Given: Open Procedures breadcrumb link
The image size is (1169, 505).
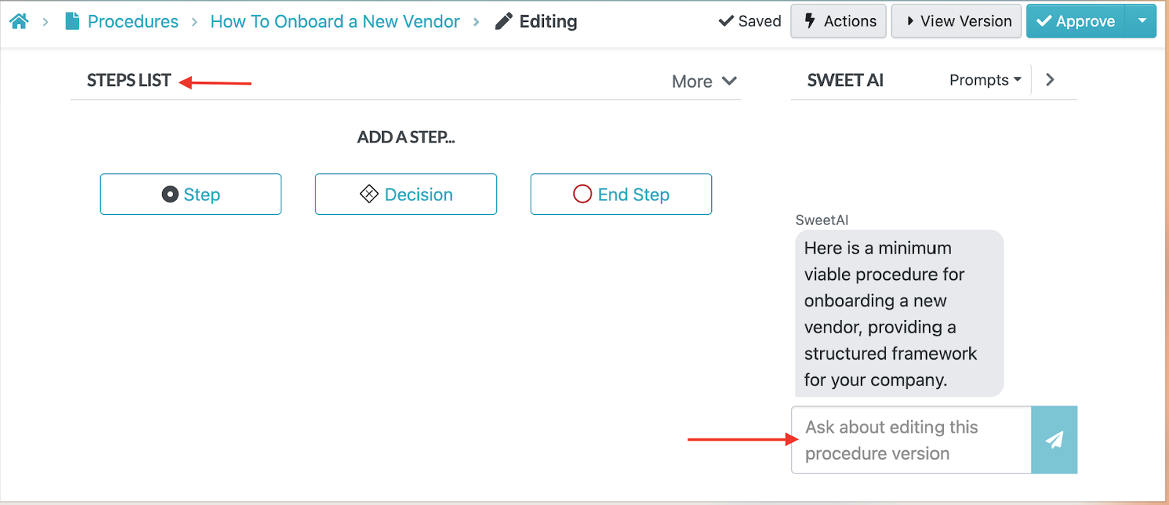Looking at the screenshot, I should (133, 21).
